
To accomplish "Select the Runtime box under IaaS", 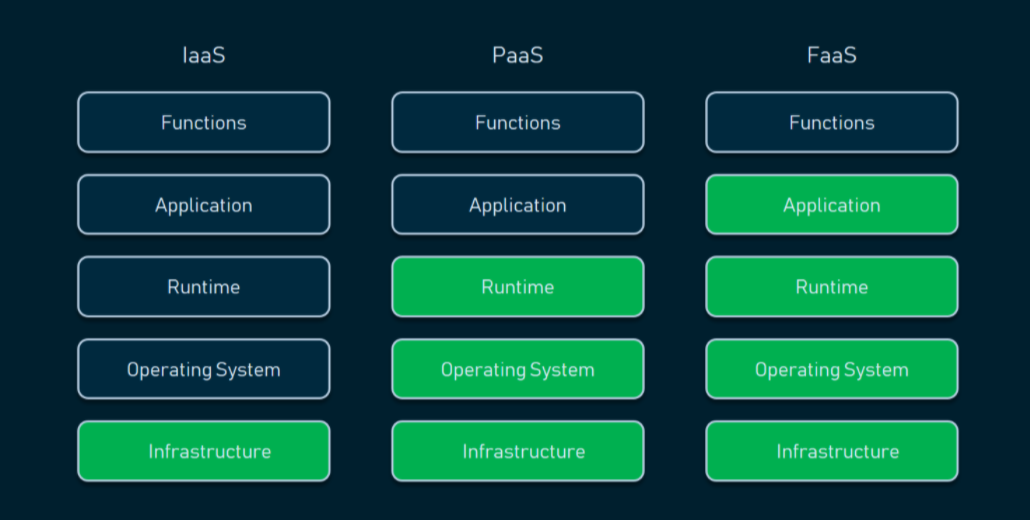I will (204, 287).
